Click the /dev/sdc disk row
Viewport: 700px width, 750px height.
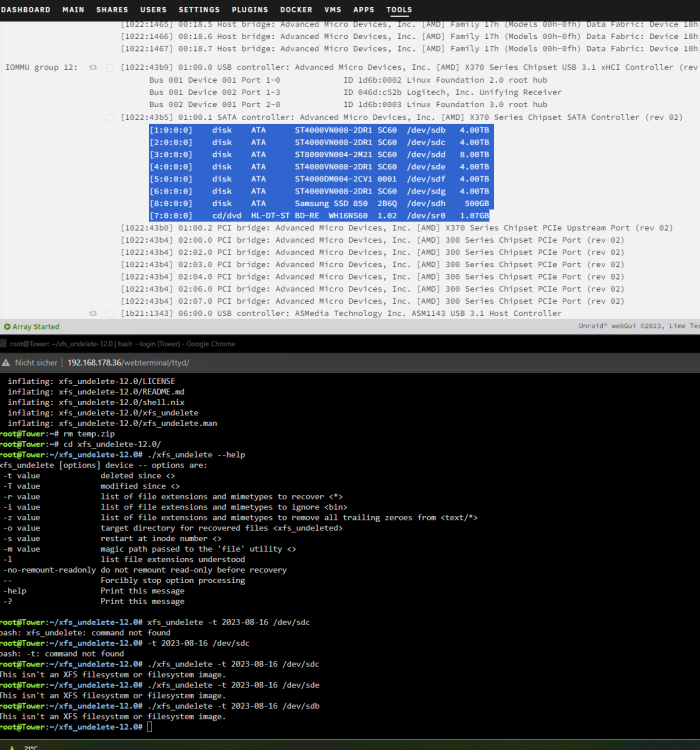tap(320, 143)
